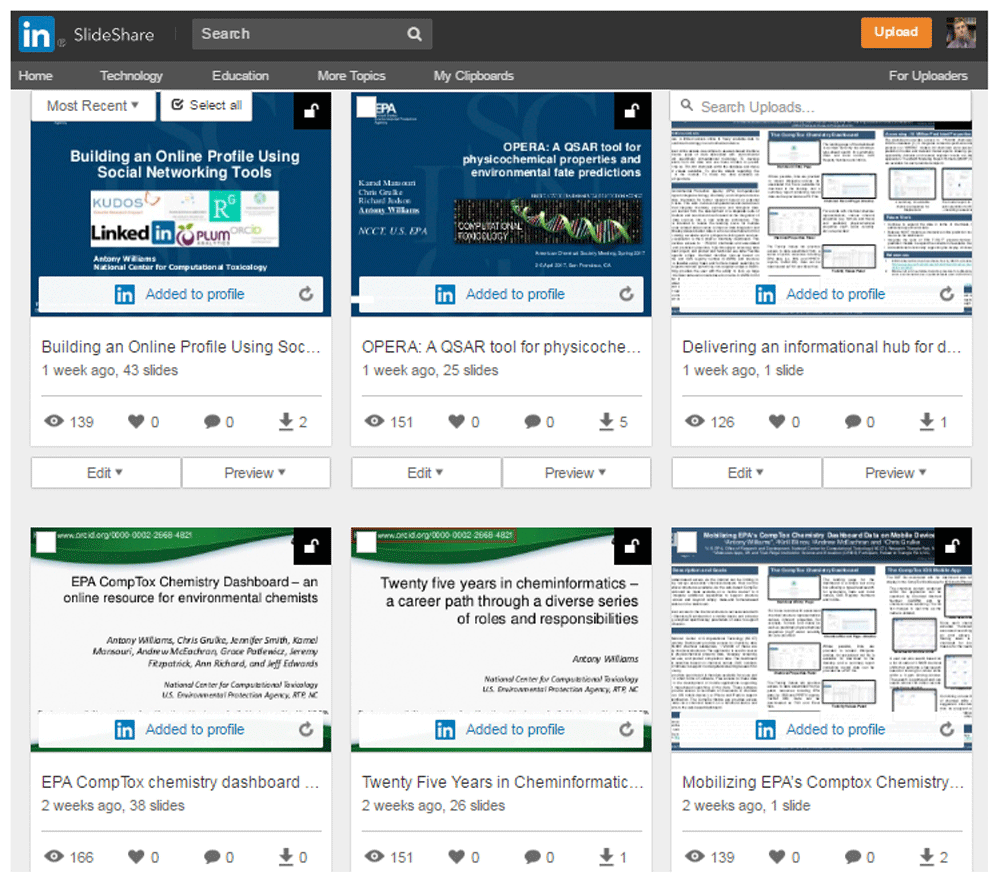Expand Edit menu for Building an Online Profile
The height and width of the screenshot is (884, 1000).
106,473
